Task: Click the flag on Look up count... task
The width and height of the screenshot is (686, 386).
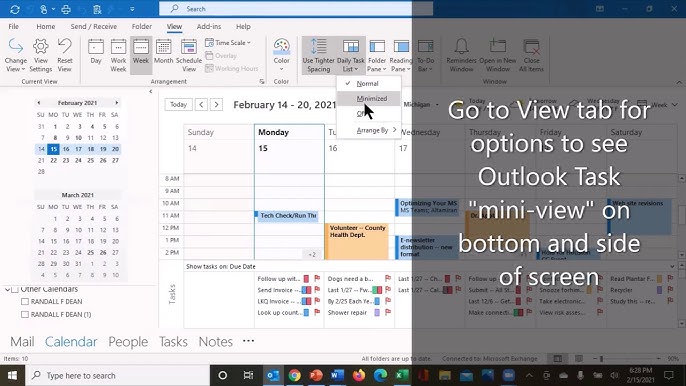Action: pyautogui.click(x=317, y=312)
